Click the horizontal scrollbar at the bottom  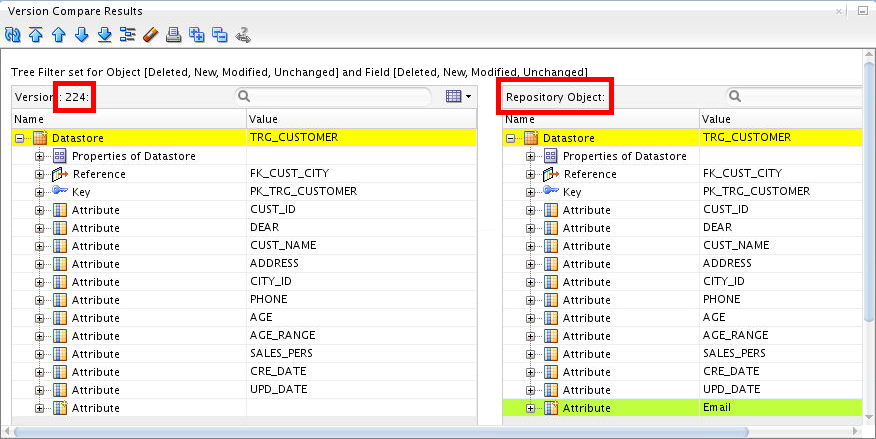[380, 432]
